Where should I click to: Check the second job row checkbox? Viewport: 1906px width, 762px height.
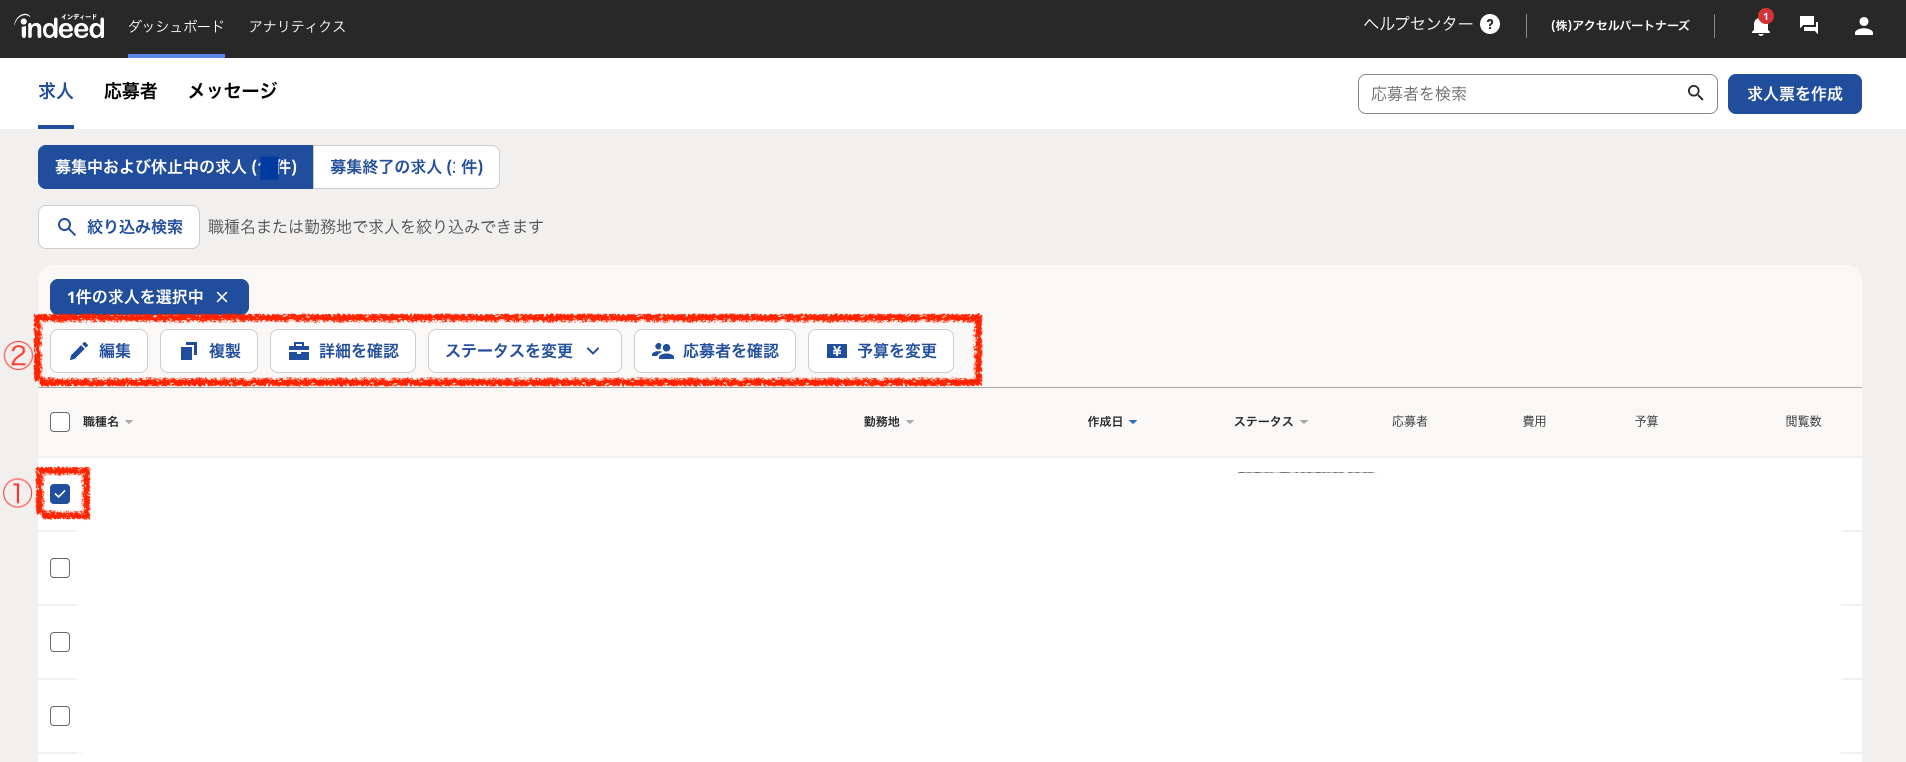[60, 568]
